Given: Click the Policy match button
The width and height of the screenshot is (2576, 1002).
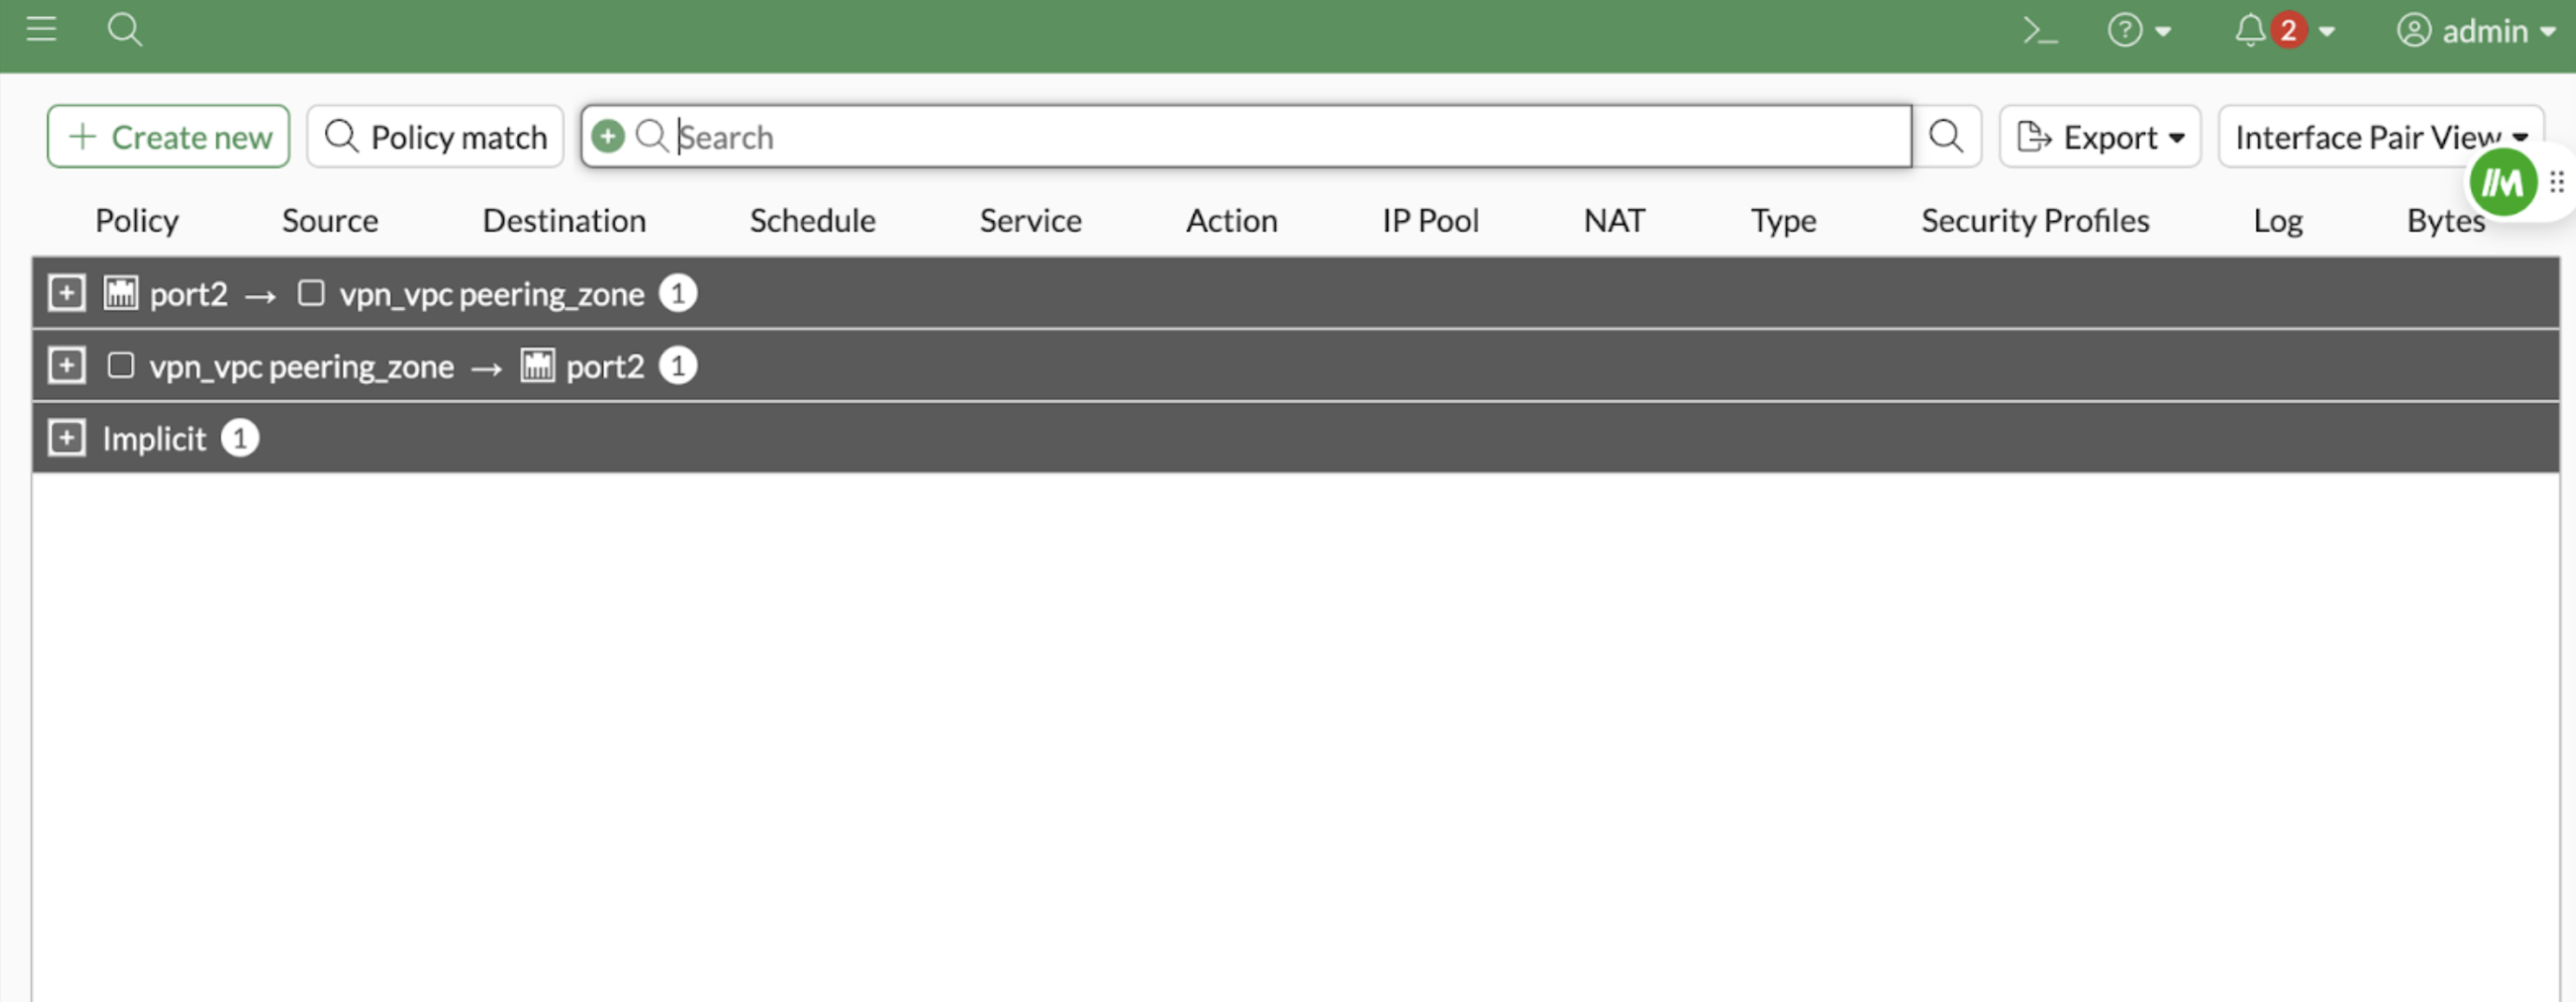Looking at the screenshot, I should tap(434, 136).
